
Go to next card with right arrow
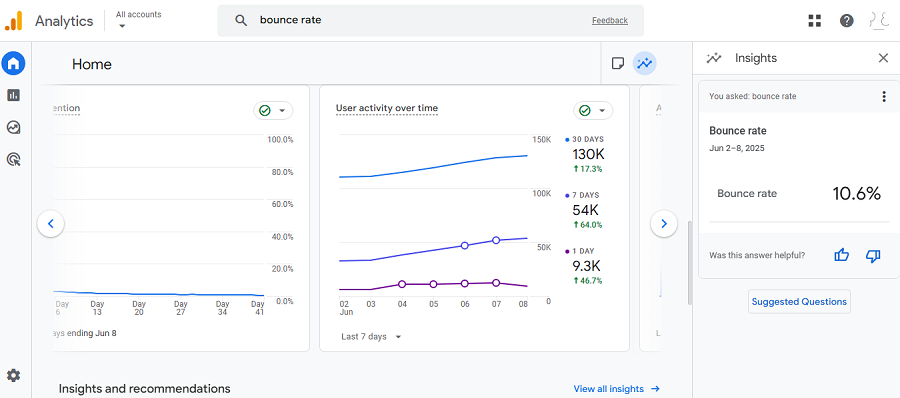[x=664, y=224]
